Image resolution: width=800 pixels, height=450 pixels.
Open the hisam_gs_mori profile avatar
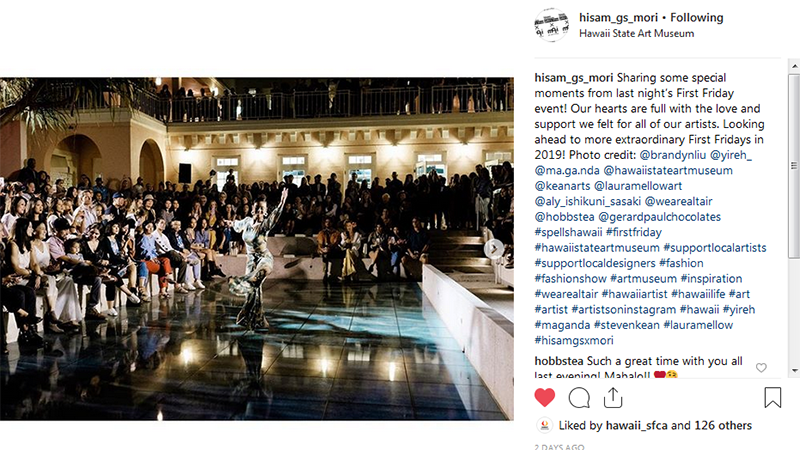coord(551,24)
